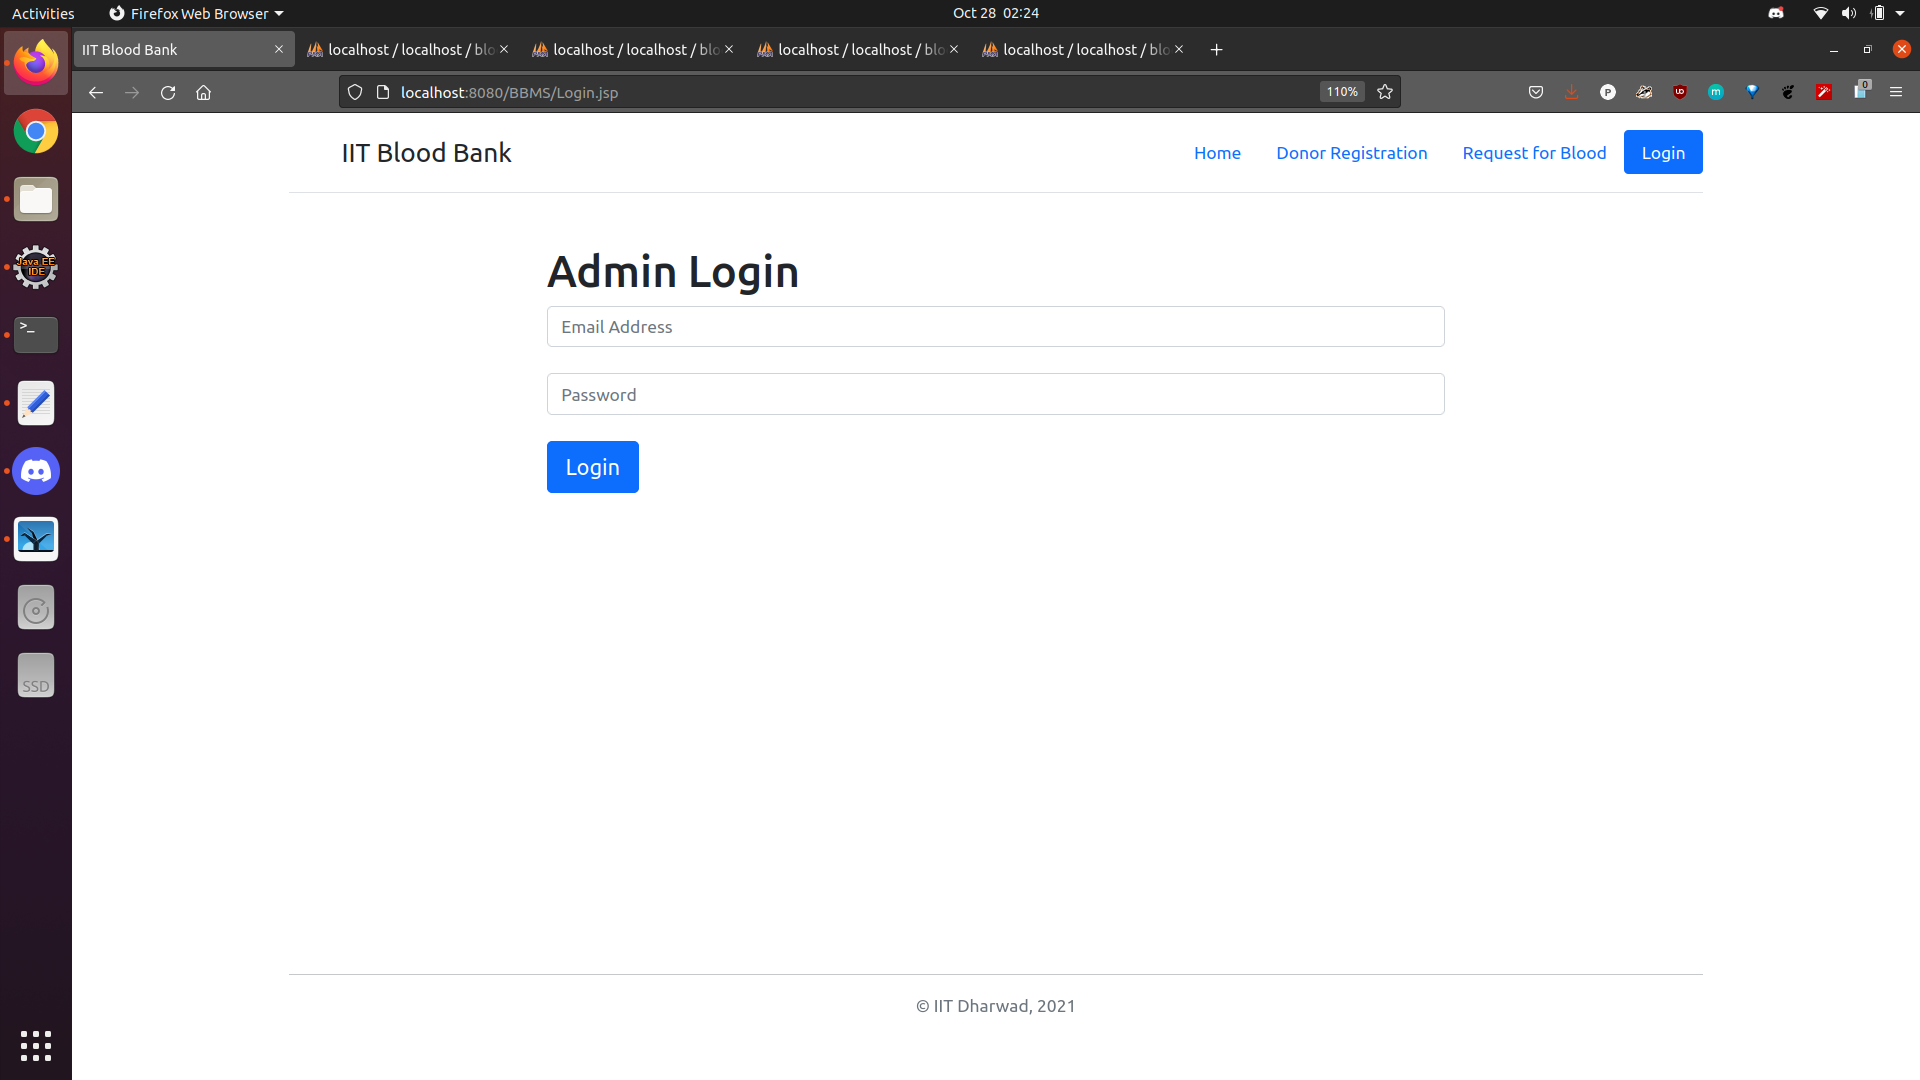Click the Request for Blood menu item
This screenshot has width=1920, height=1080.
(x=1534, y=153)
